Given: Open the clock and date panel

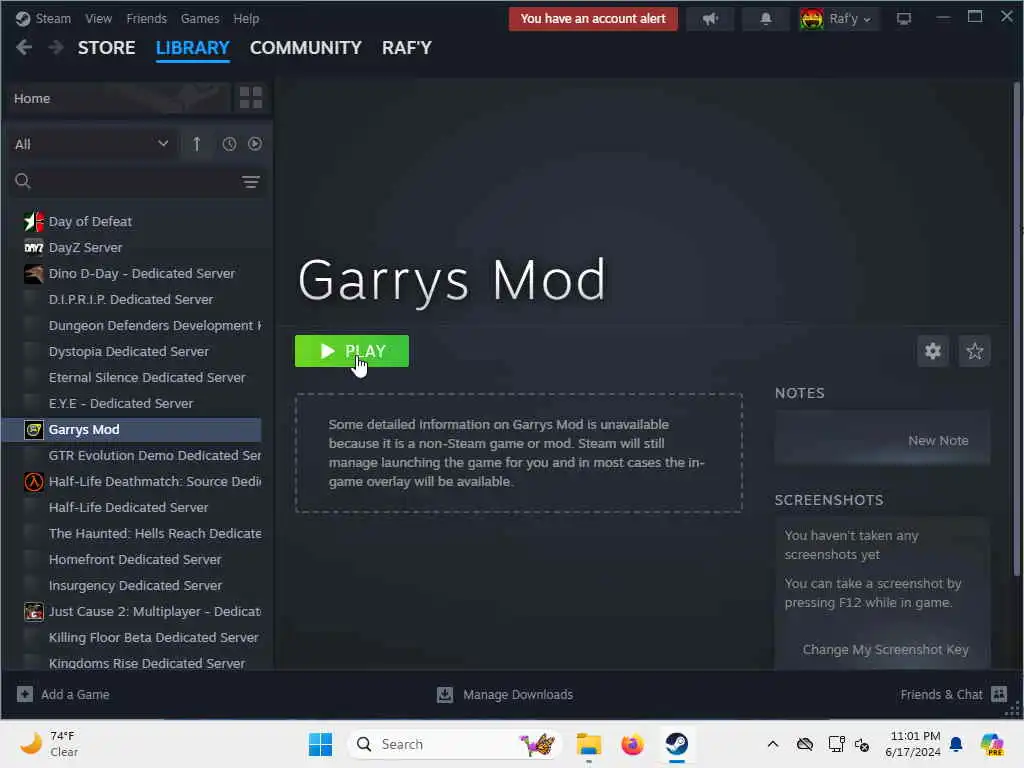Looking at the screenshot, I should [913, 744].
